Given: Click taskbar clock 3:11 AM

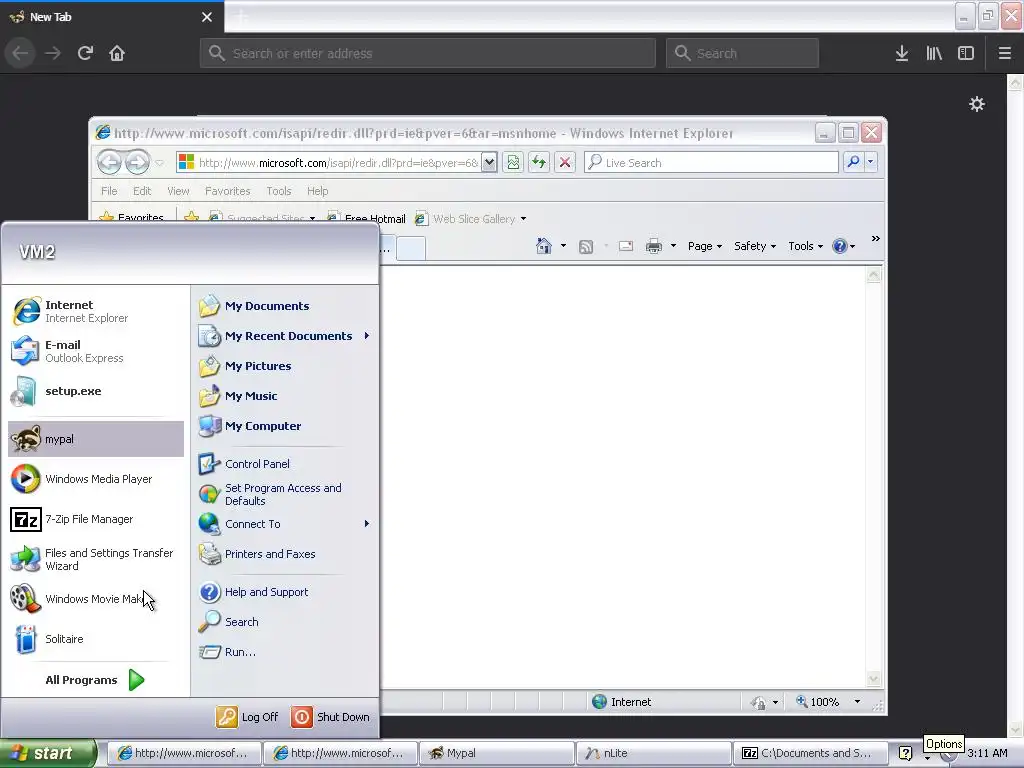Looking at the screenshot, I should click(x=987, y=753).
